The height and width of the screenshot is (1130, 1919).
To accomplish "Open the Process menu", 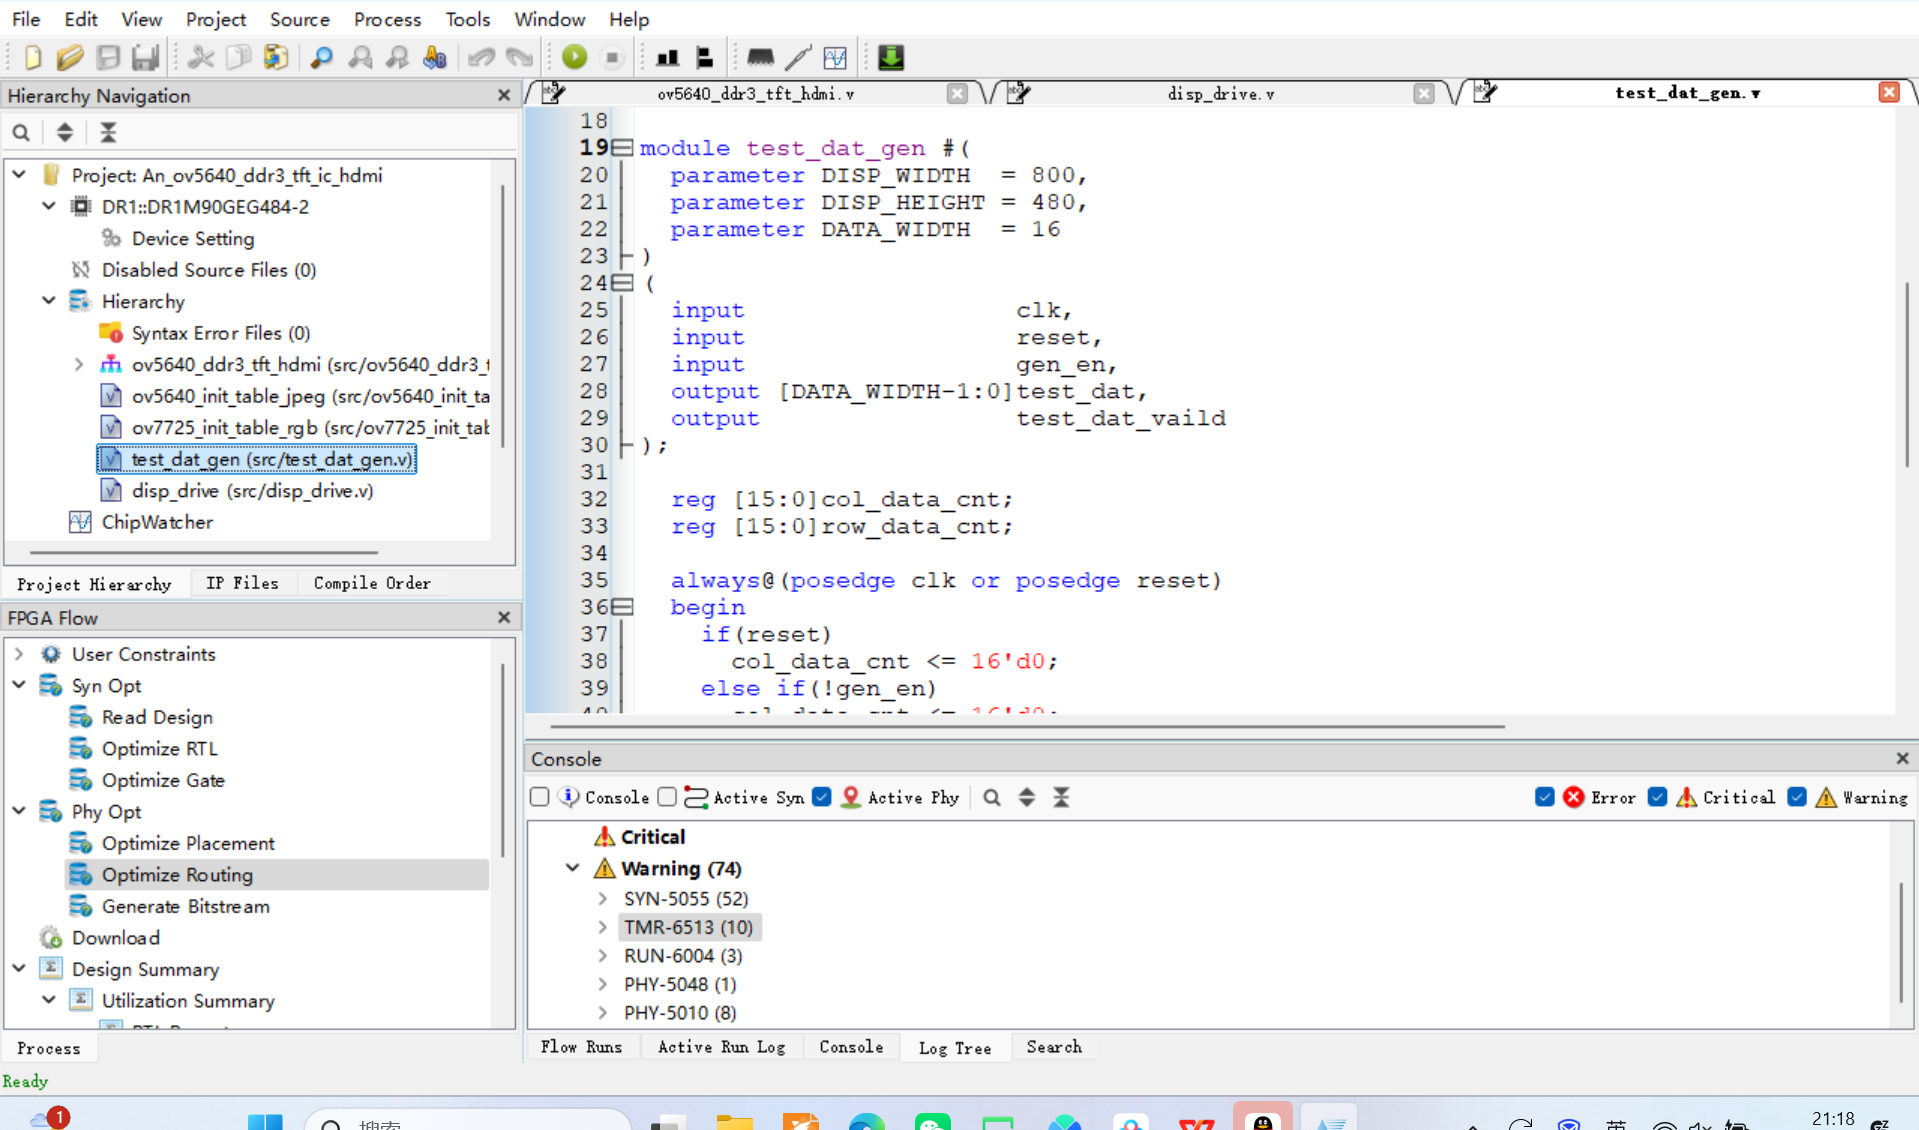I will click(x=387, y=19).
